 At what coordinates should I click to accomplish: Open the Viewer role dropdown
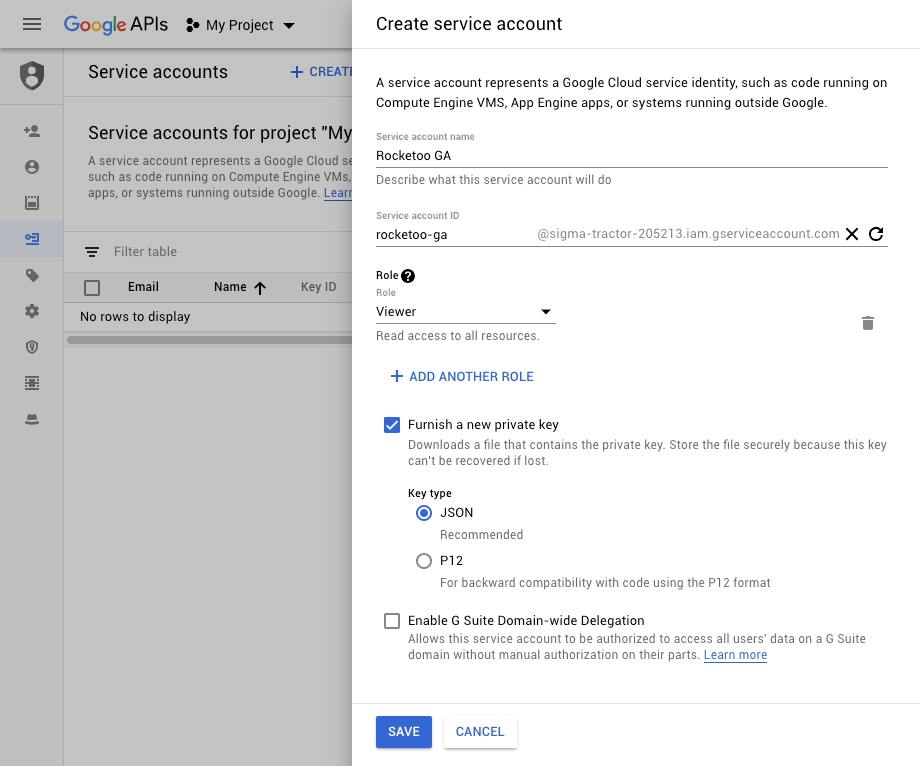pos(465,312)
